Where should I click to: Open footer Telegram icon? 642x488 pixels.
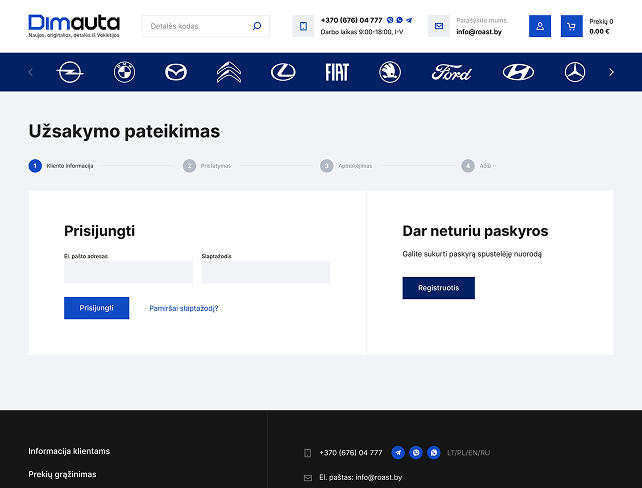(398, 452)
